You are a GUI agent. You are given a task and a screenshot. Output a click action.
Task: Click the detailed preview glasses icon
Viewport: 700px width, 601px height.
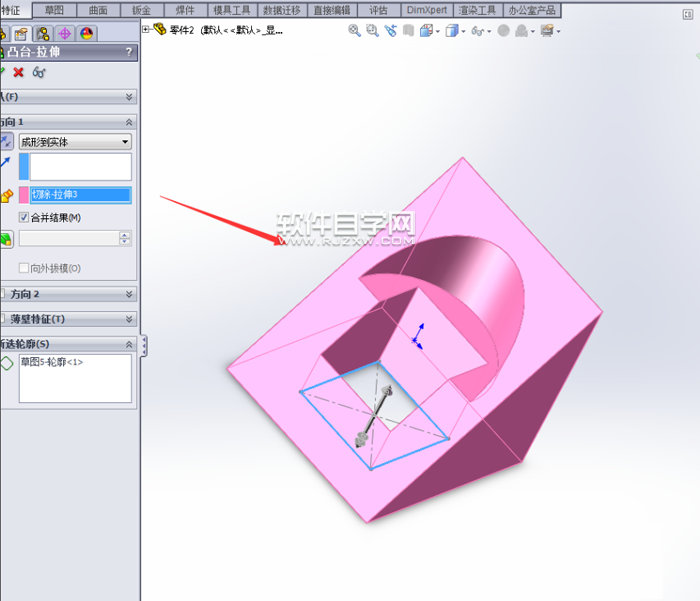(39, 72)
